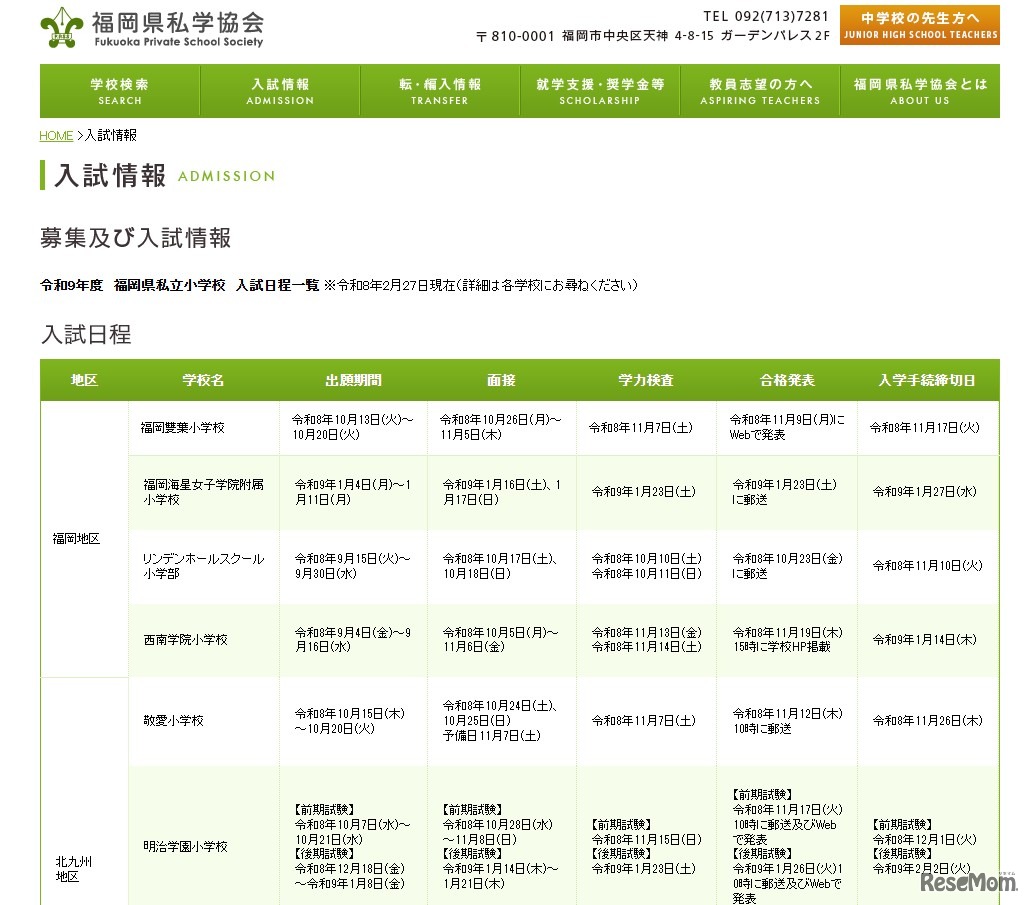Click the 入試日程 section heading
1031x905 pixels.
[86, 334]
